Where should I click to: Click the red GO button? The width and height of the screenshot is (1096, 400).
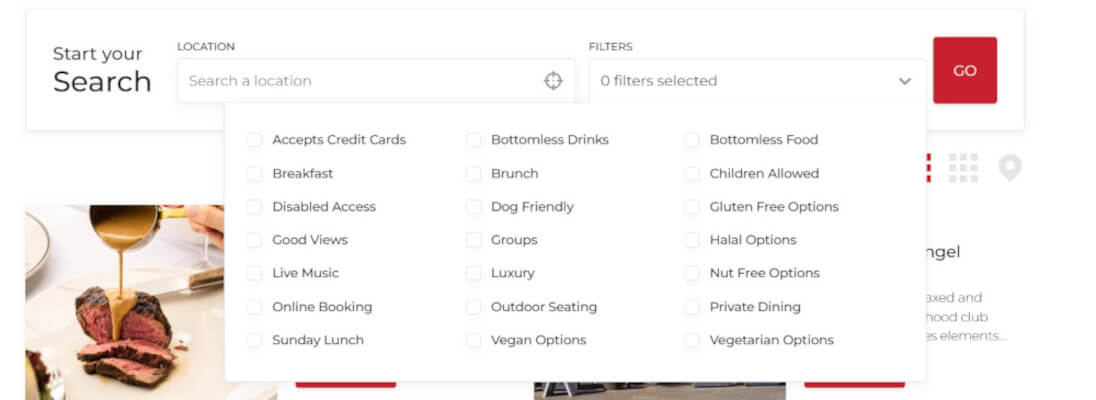pyautogui.click(x=965, y=70)
